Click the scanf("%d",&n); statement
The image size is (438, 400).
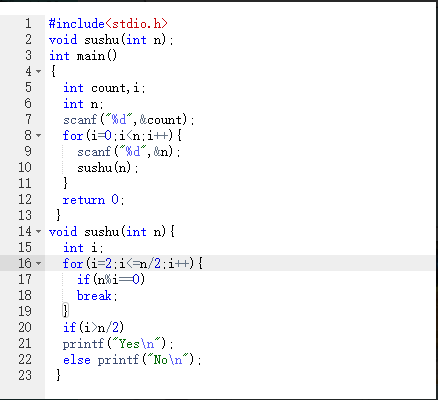(129, 152)
